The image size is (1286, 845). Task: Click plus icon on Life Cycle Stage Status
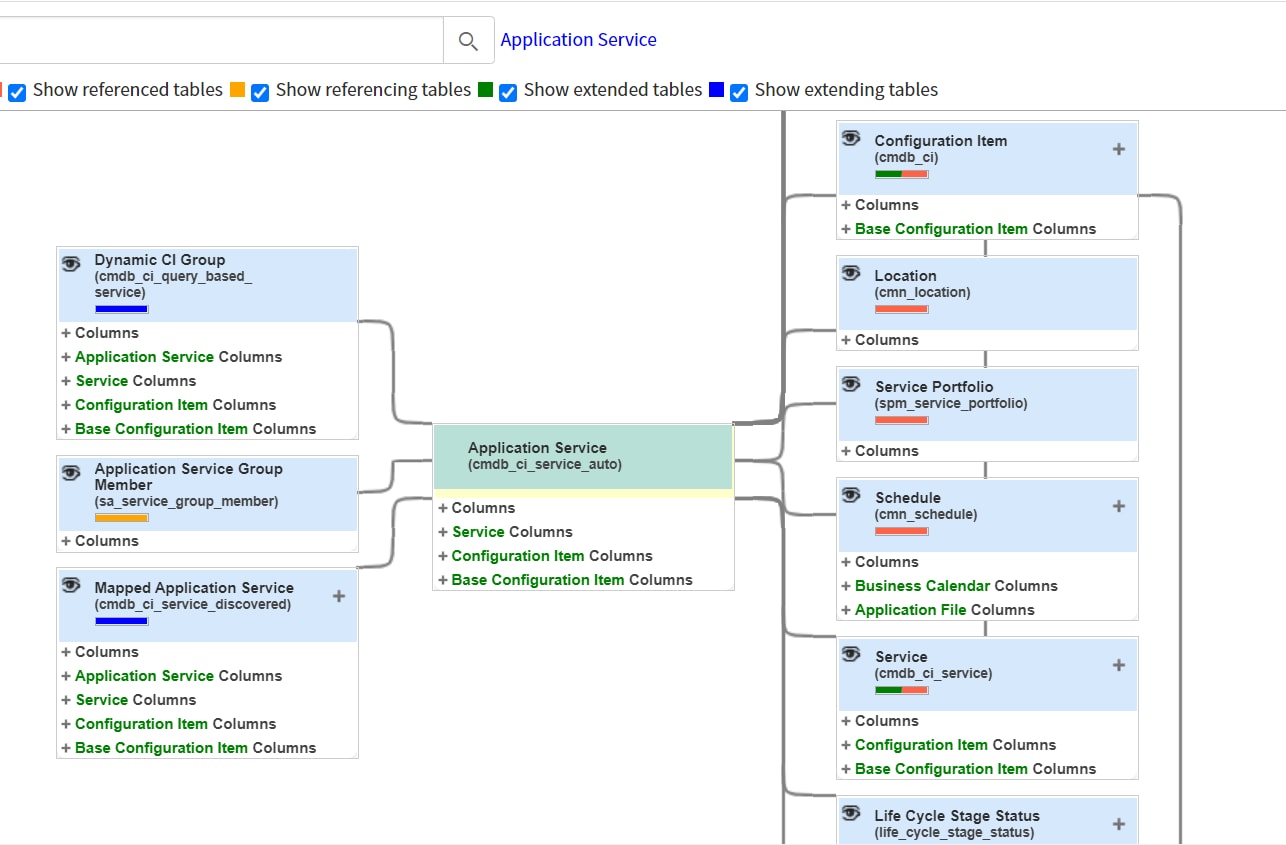tap(1118, 824)
